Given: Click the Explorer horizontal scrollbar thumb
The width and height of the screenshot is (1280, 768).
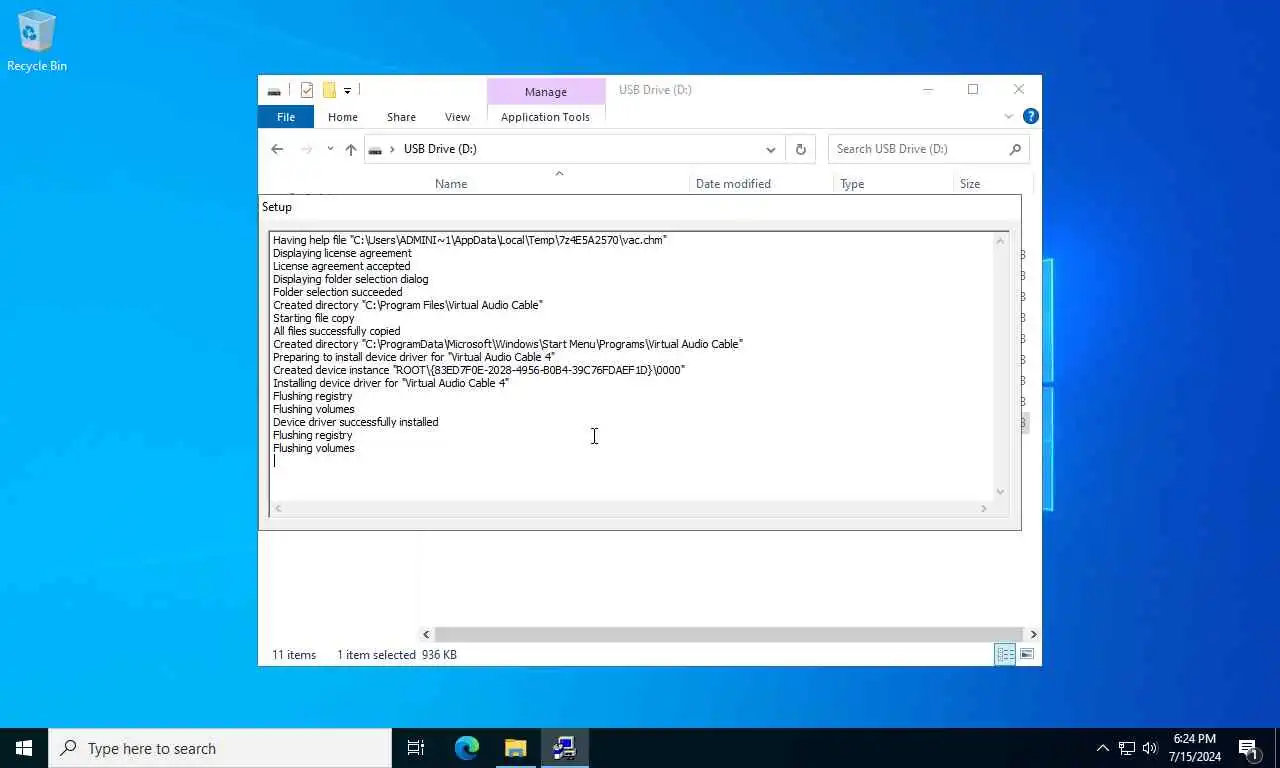Looking at the screenshot, I should tap(729, 634).
